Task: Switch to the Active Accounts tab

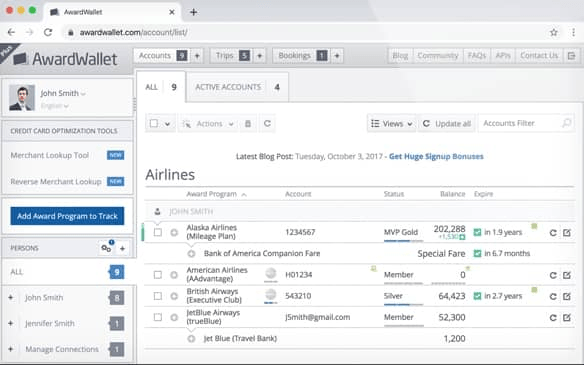Action: pyautogui.click(x=237, y=87)
